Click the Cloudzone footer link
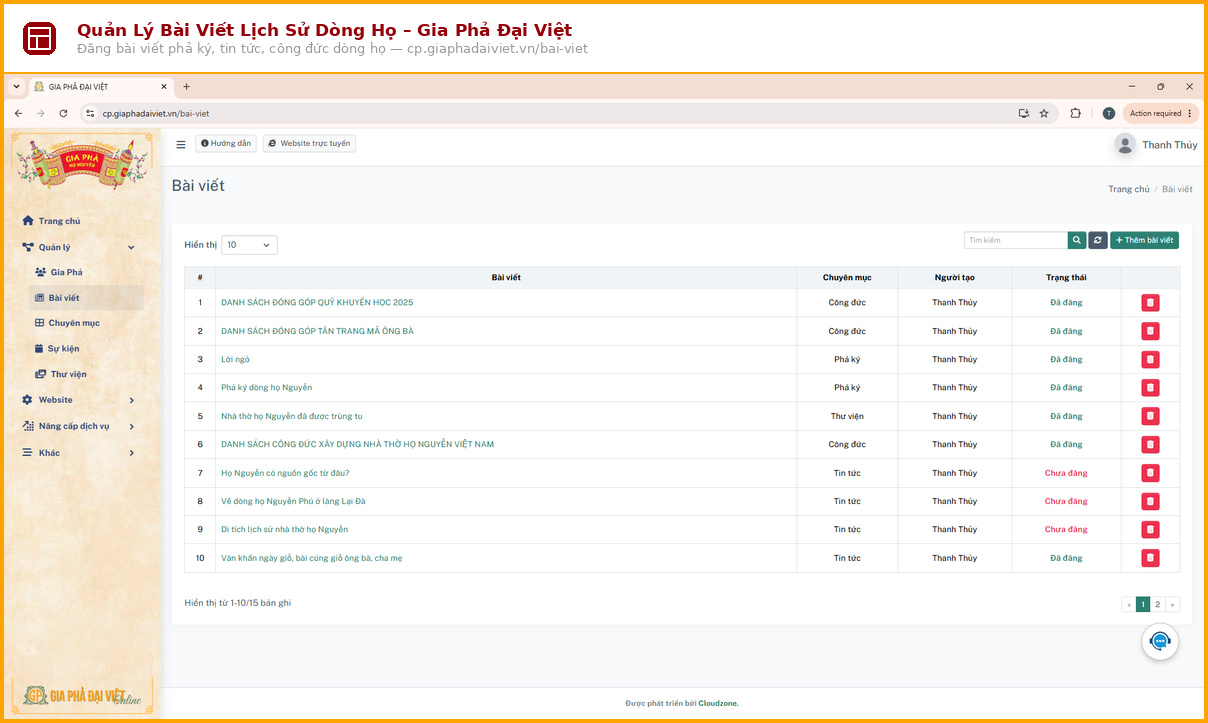This screenshot has height=723, width=1208. click(718, 703)
